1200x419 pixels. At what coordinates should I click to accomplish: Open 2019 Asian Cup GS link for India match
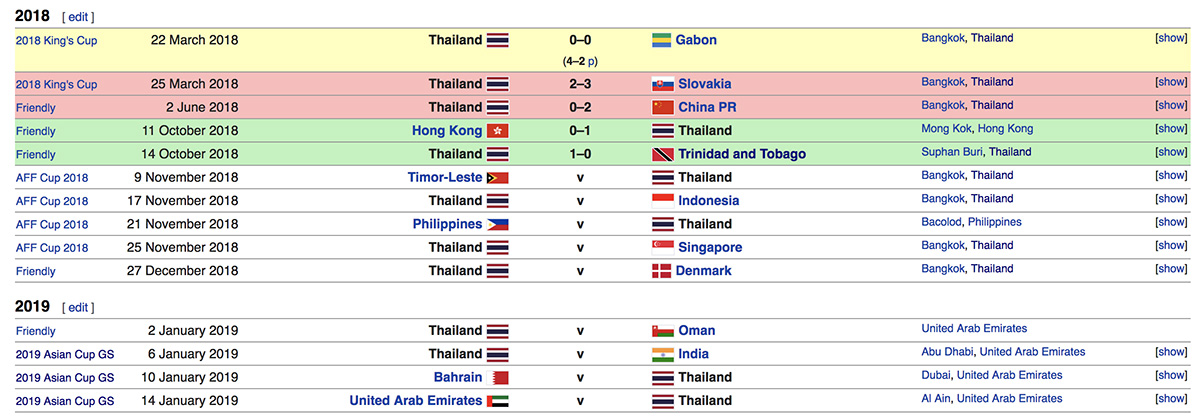tap(65, 354)
